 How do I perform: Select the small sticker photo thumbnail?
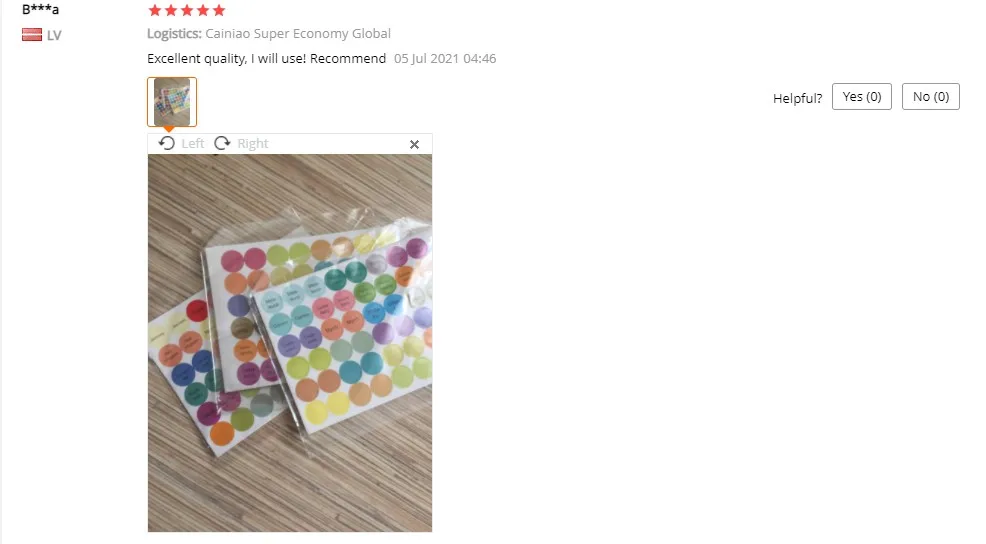coord(172,102)
